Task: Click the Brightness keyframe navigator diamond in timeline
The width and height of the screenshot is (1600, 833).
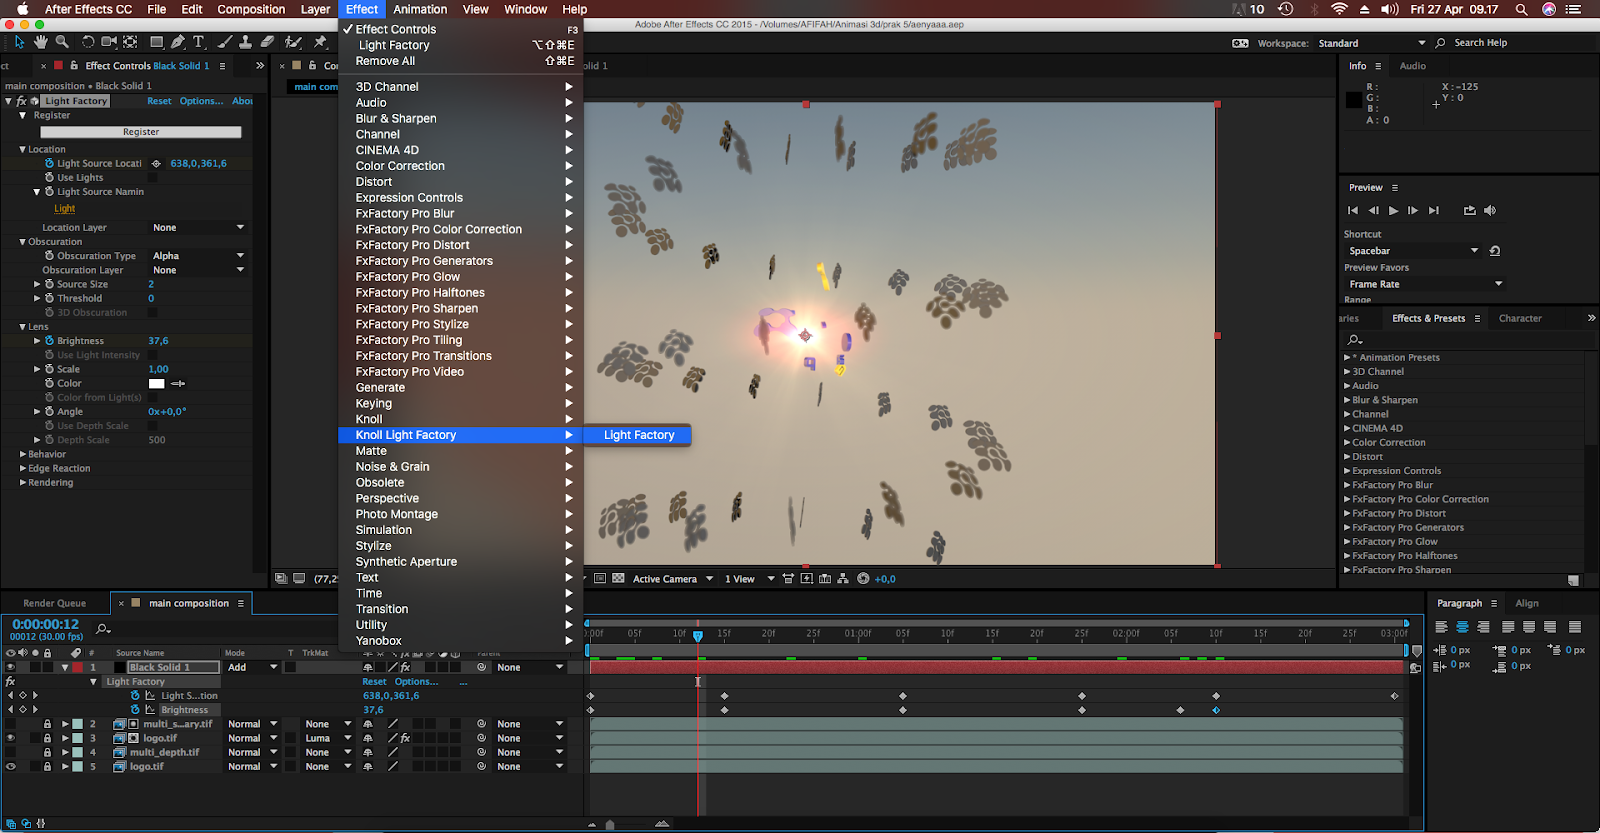Action: [x=23, y=710]
